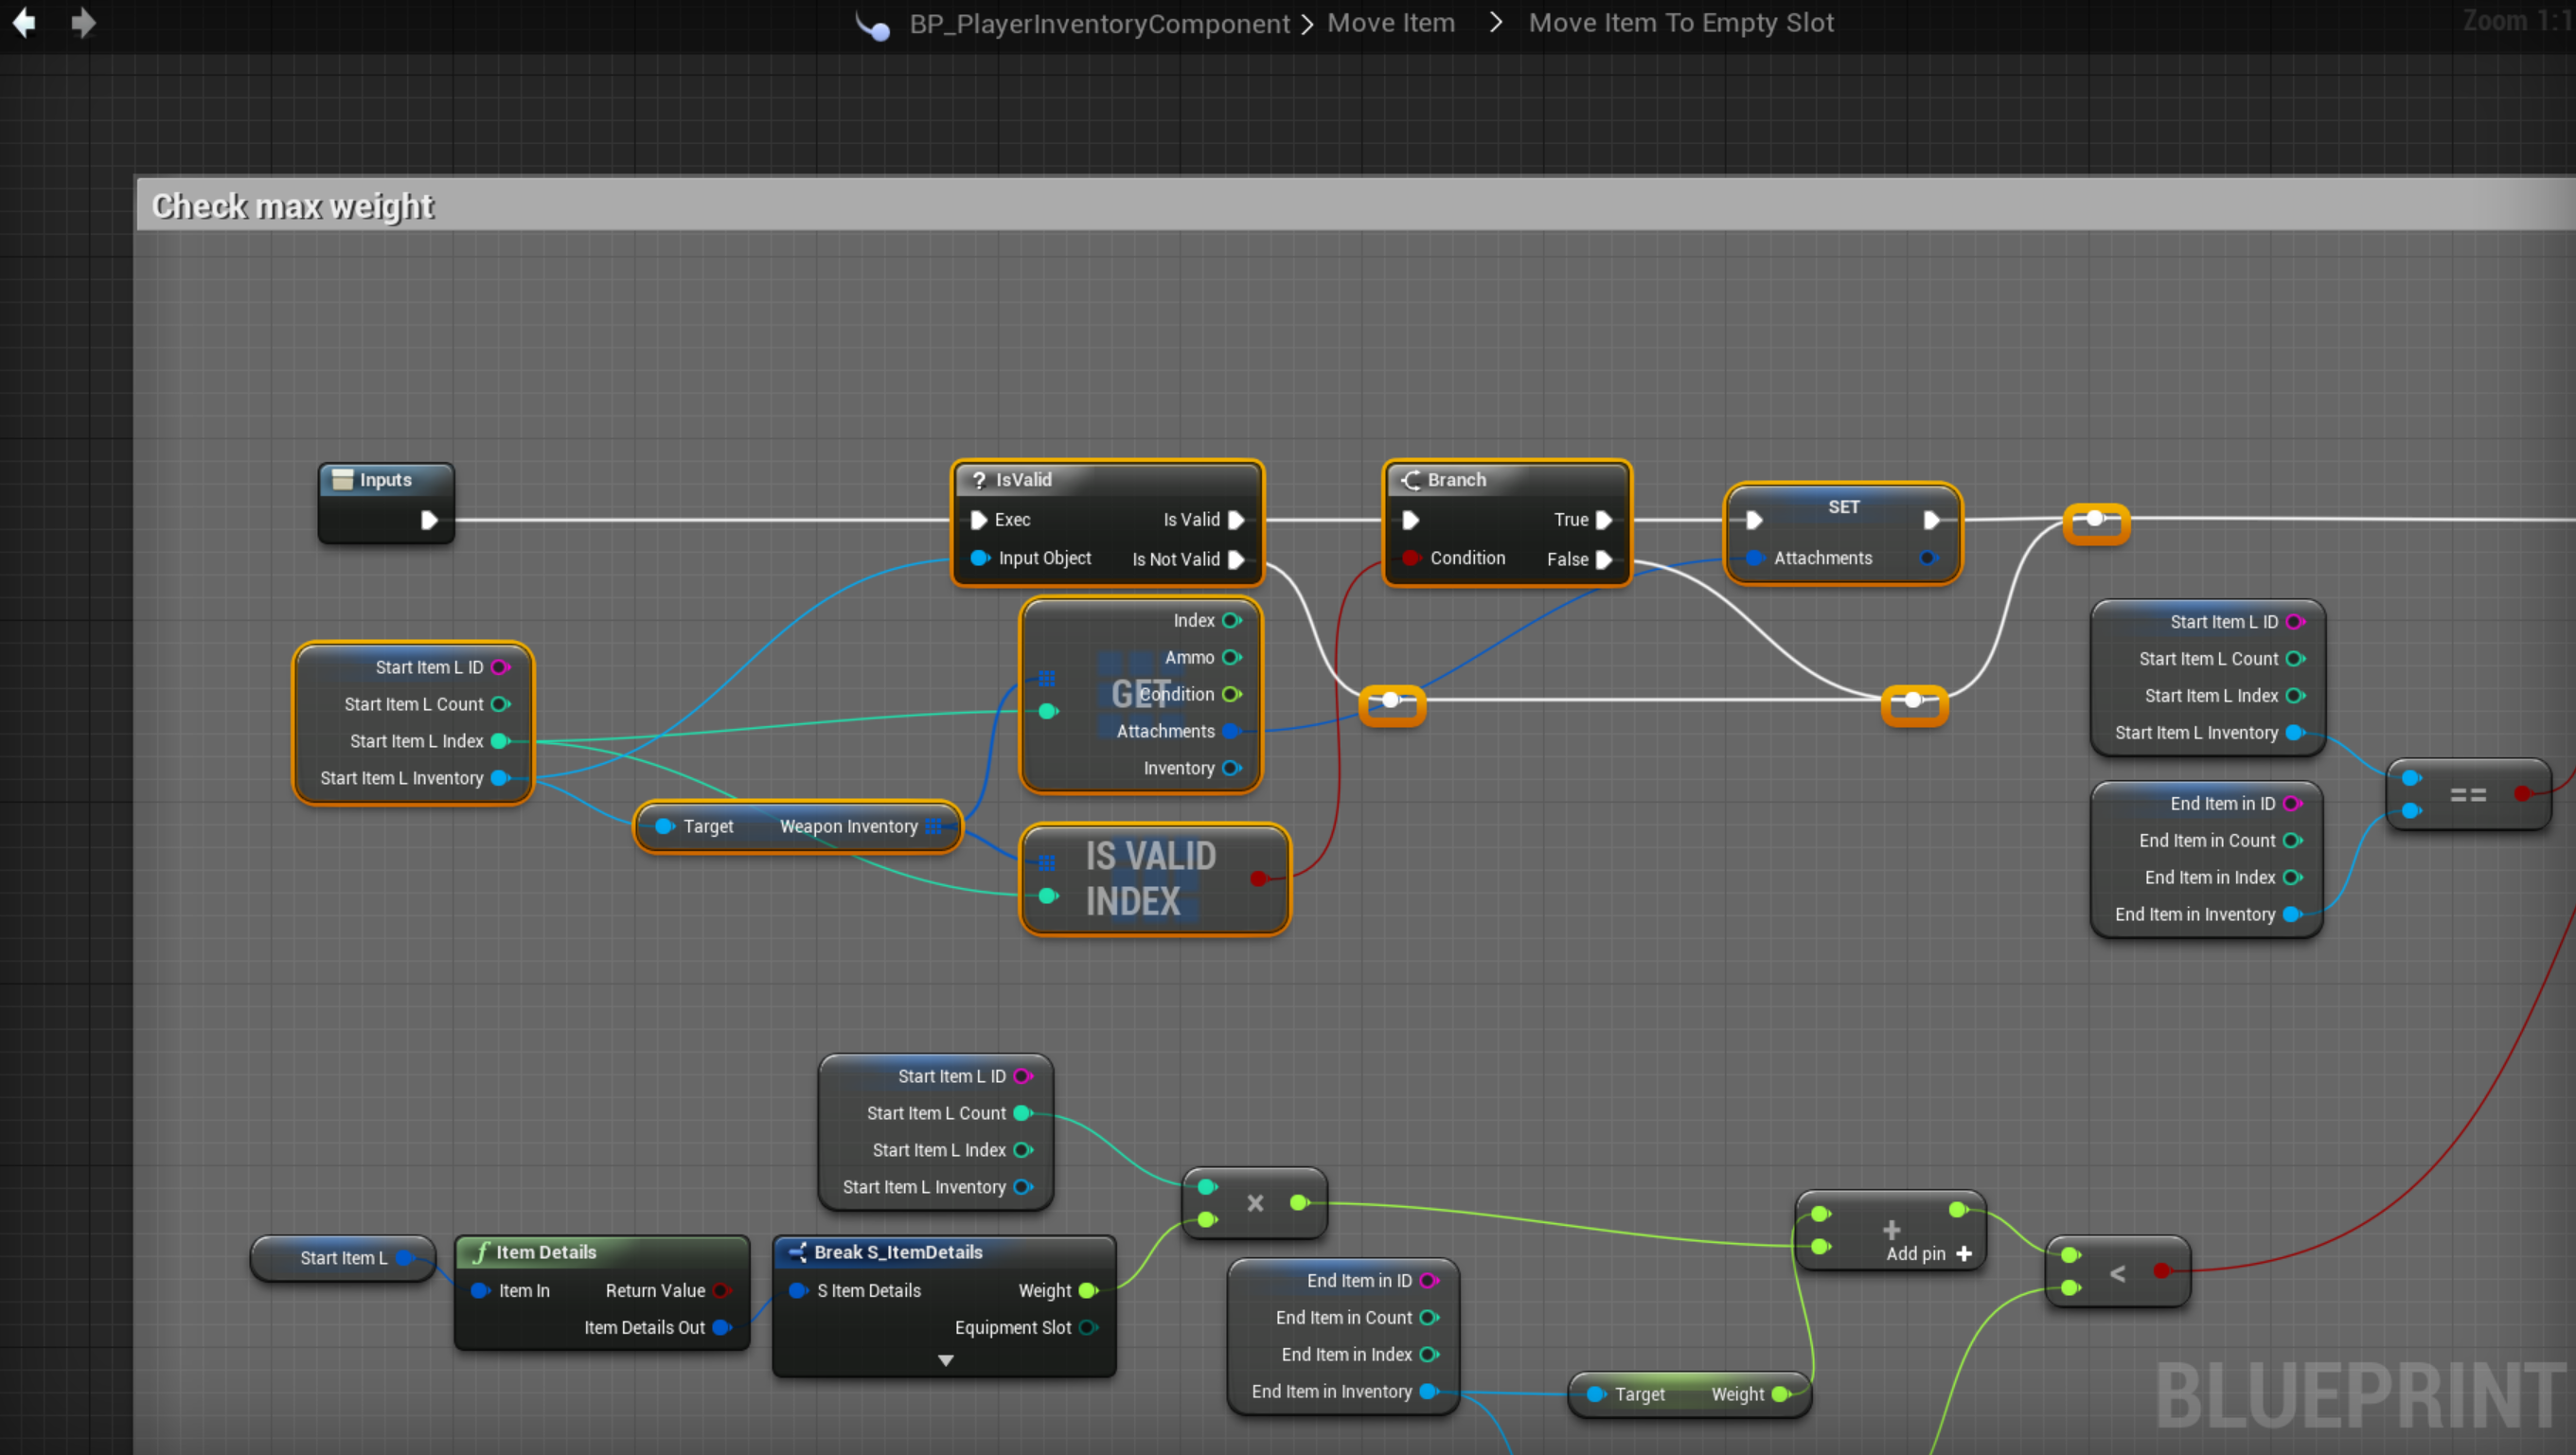This screenshot has height=1455, width=2576.
Task: Click the Break S_ItemDetails struct icon
Action: pos(797,1252)
